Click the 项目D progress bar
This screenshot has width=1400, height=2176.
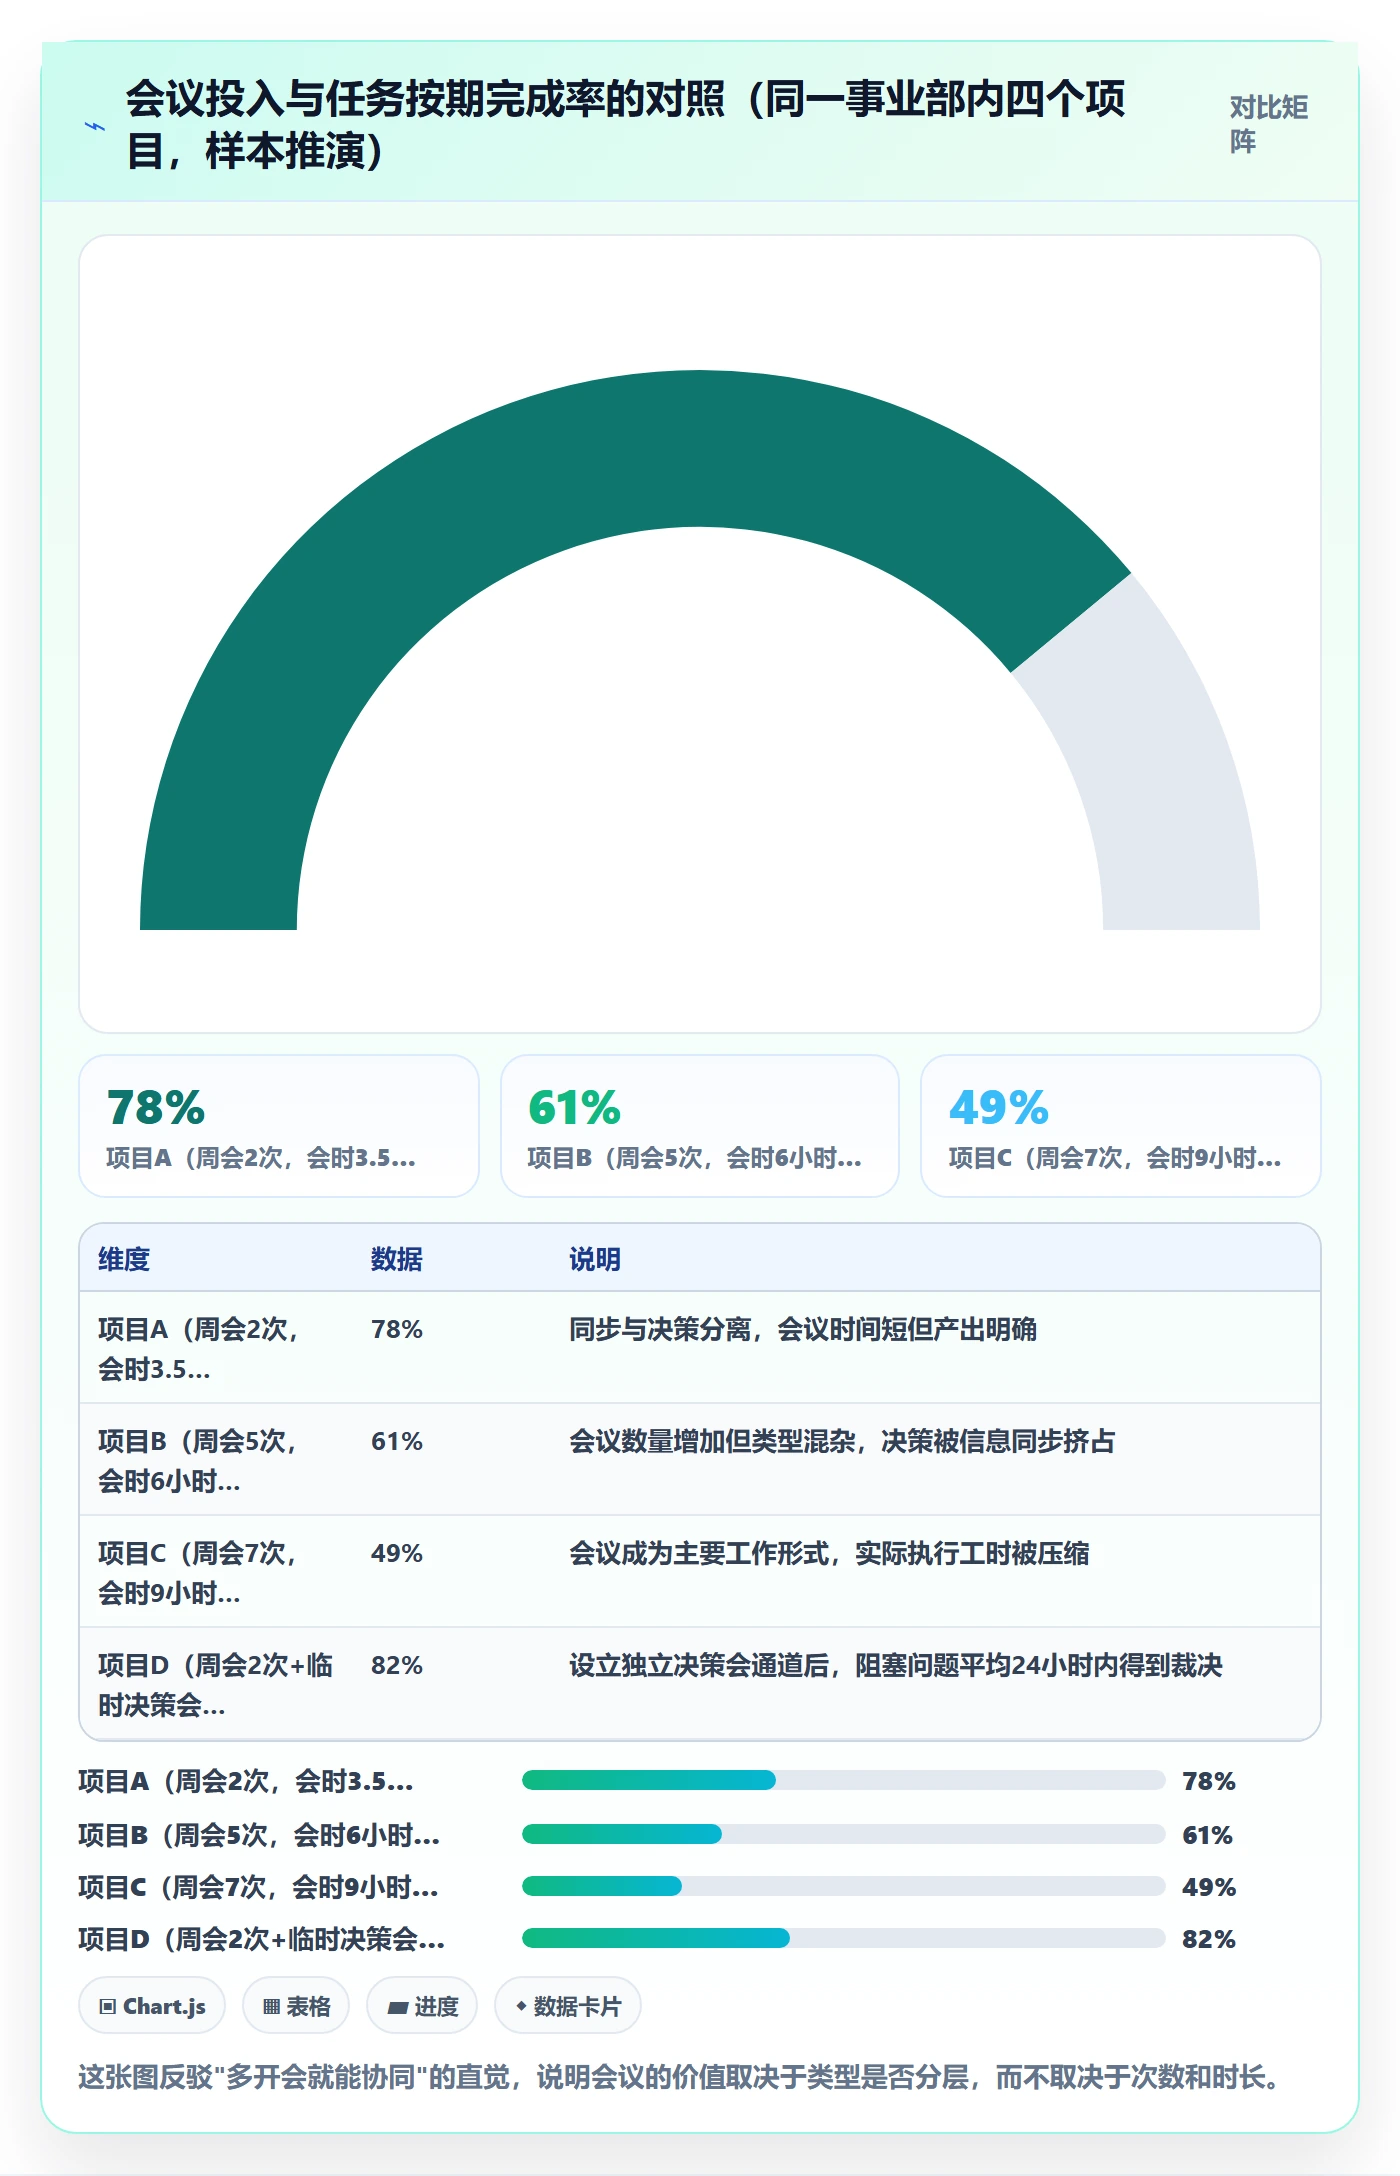(x=843, y=1938)
